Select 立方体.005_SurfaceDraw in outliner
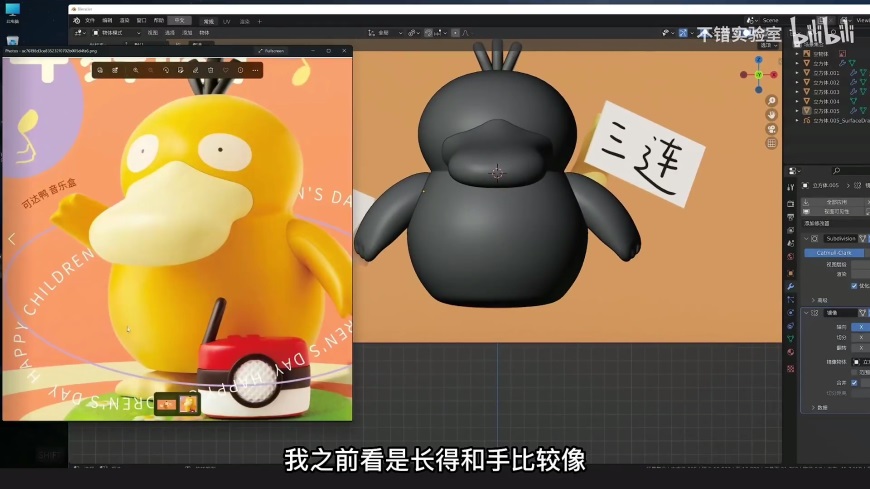 pyautogui.click(x=841, y=120)
